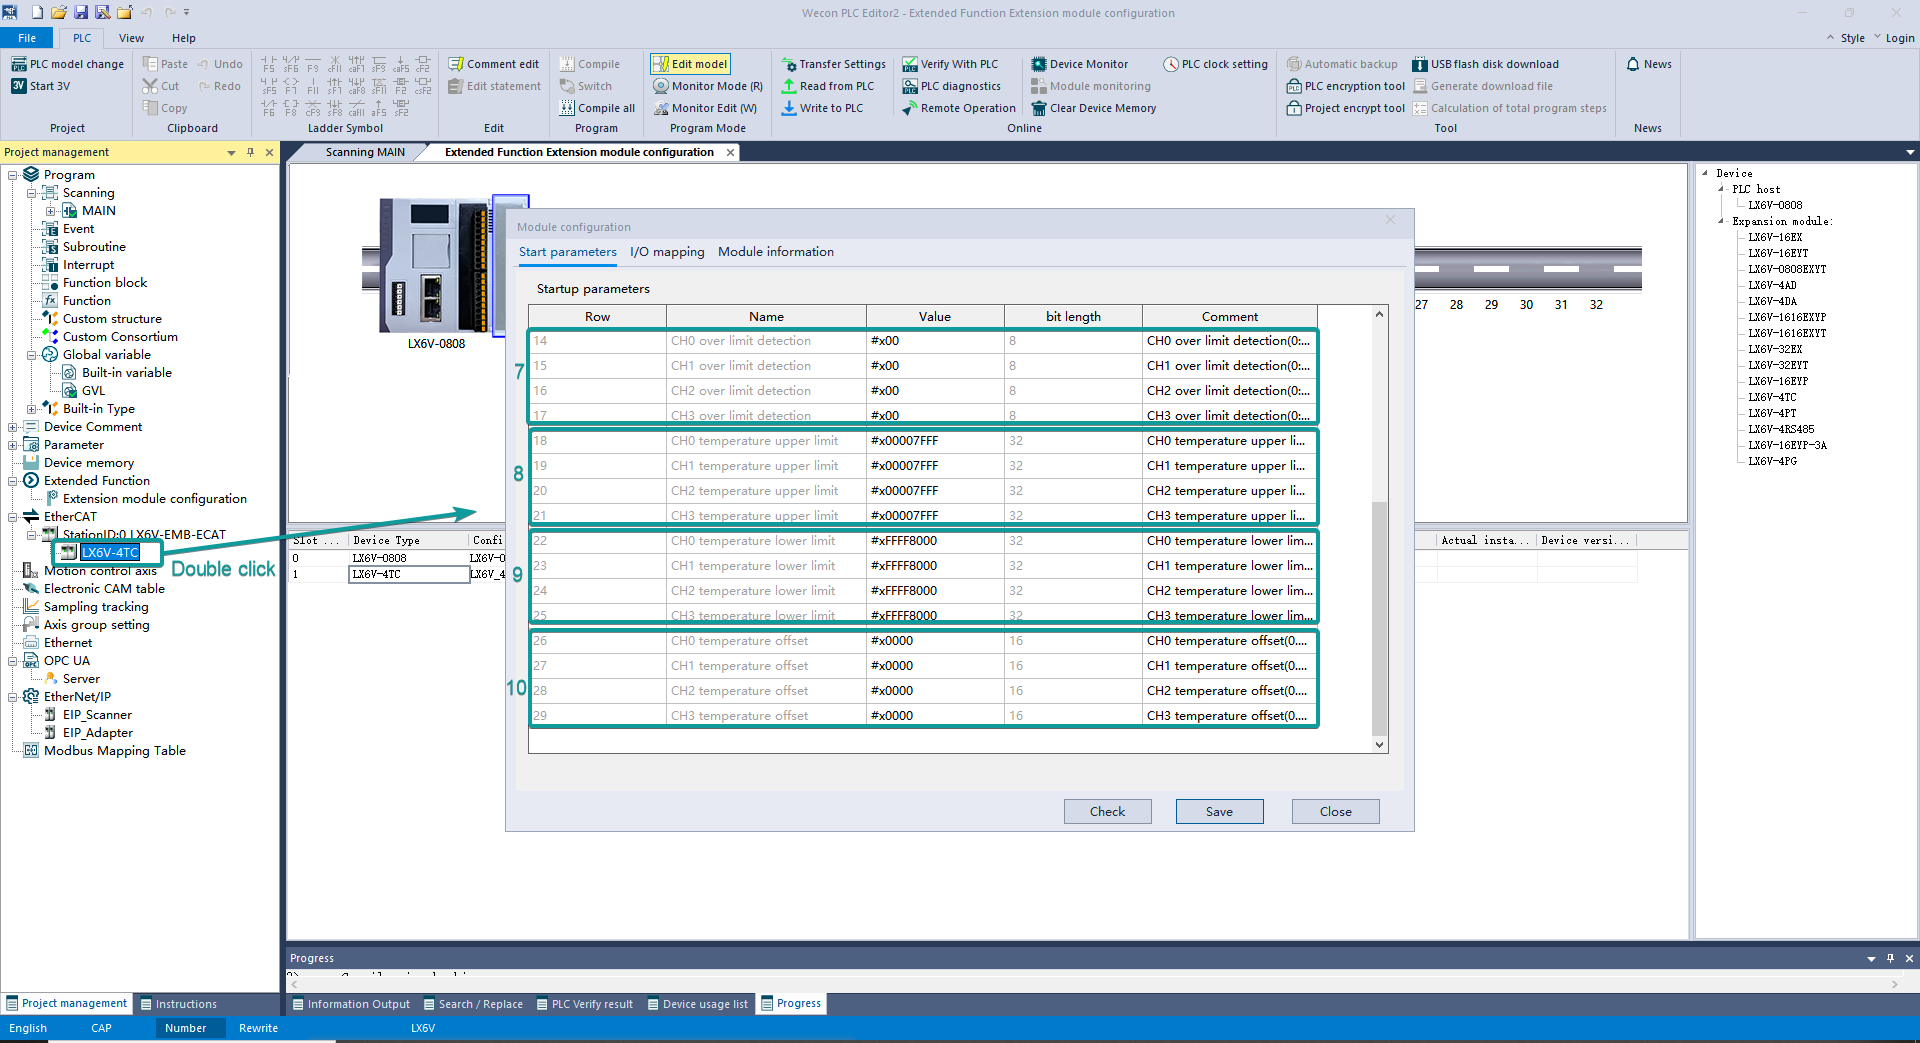Collapse the EtherCAT tree node
The image size is (1920, 1043).
coord(13,517)
